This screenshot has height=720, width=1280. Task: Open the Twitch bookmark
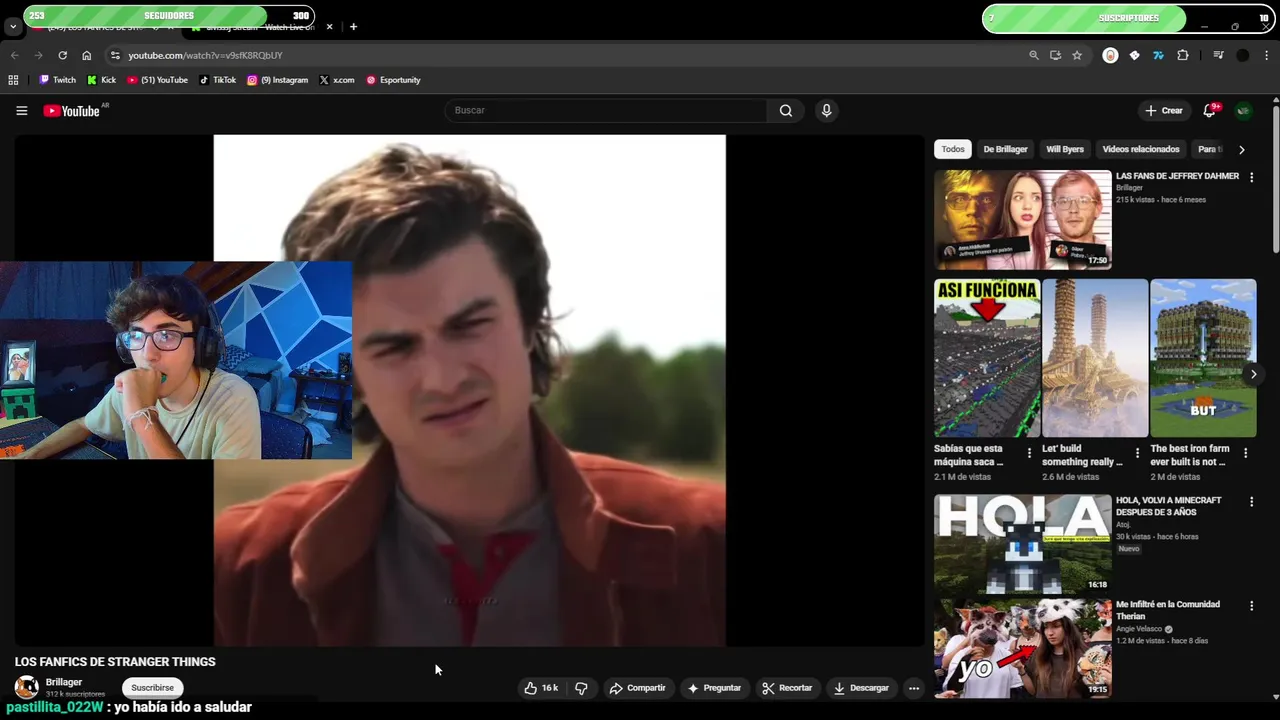pos(57,80)
